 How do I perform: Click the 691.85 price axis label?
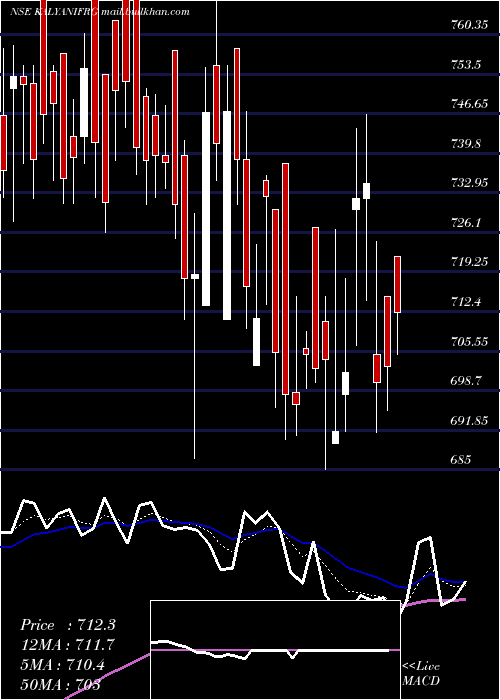click(468, 421)
